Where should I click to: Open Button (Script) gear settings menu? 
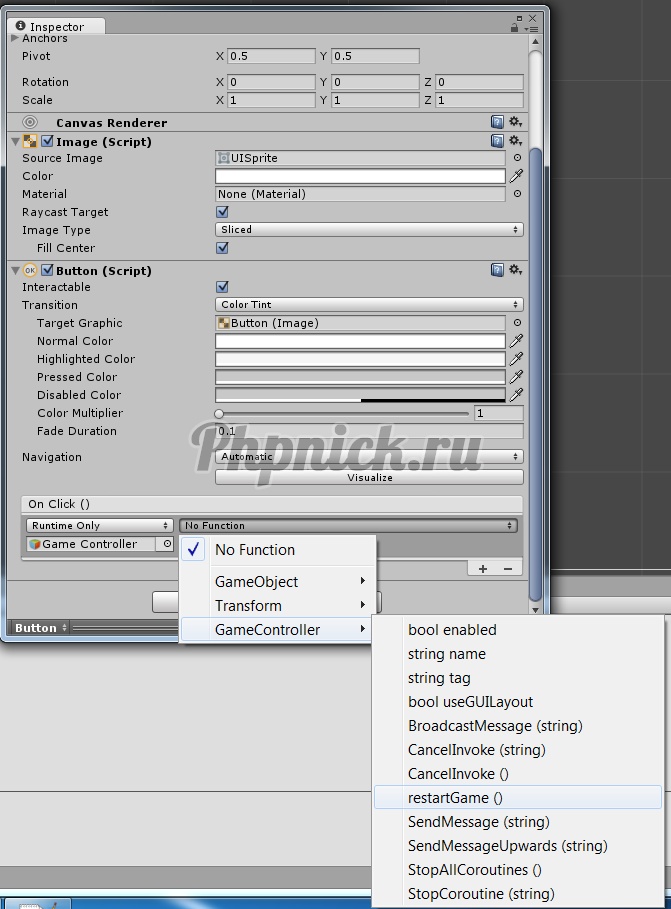point(516,270)
